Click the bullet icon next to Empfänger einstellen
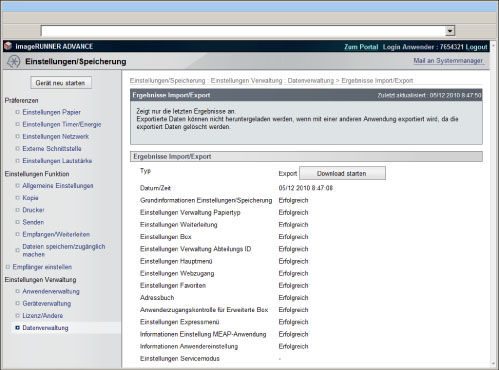 coord(8,267)
